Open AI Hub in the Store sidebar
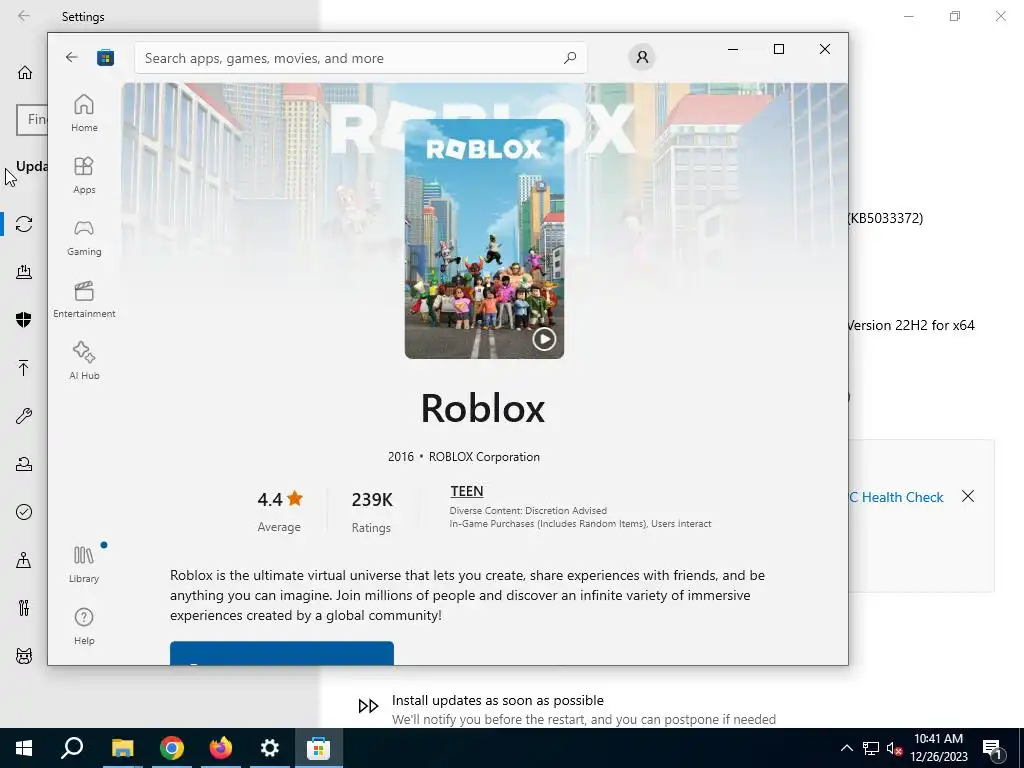The width and height of the screenshot is (1024, 768). click(x=84, y=361)
